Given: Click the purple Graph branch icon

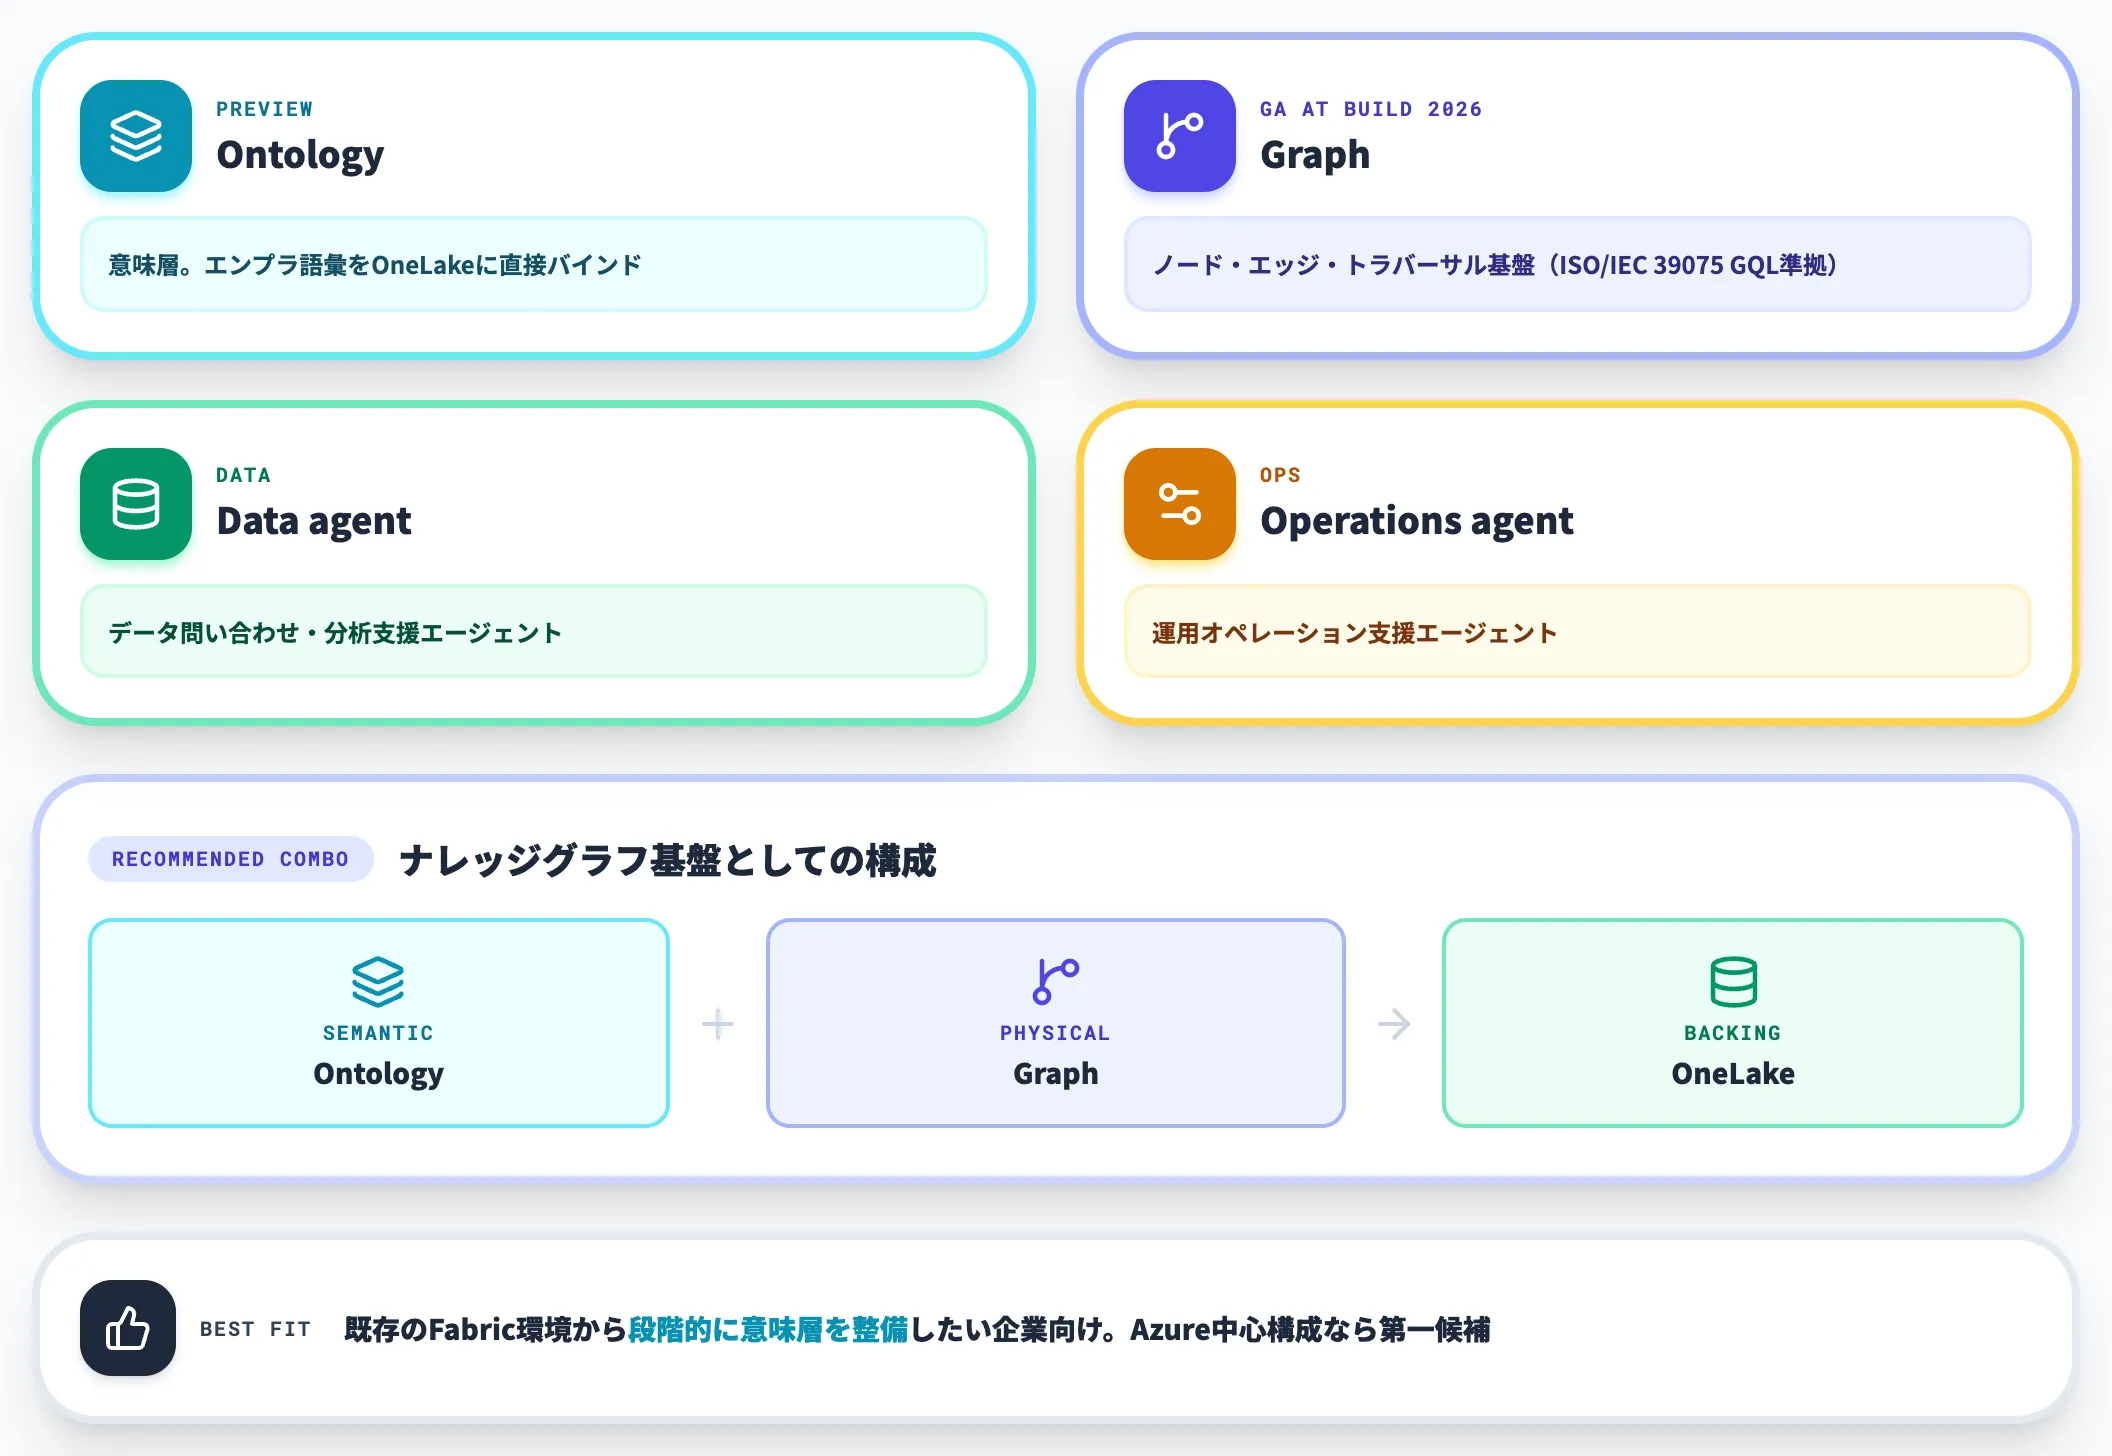Looking at the screenshot, I should 1180,136.
